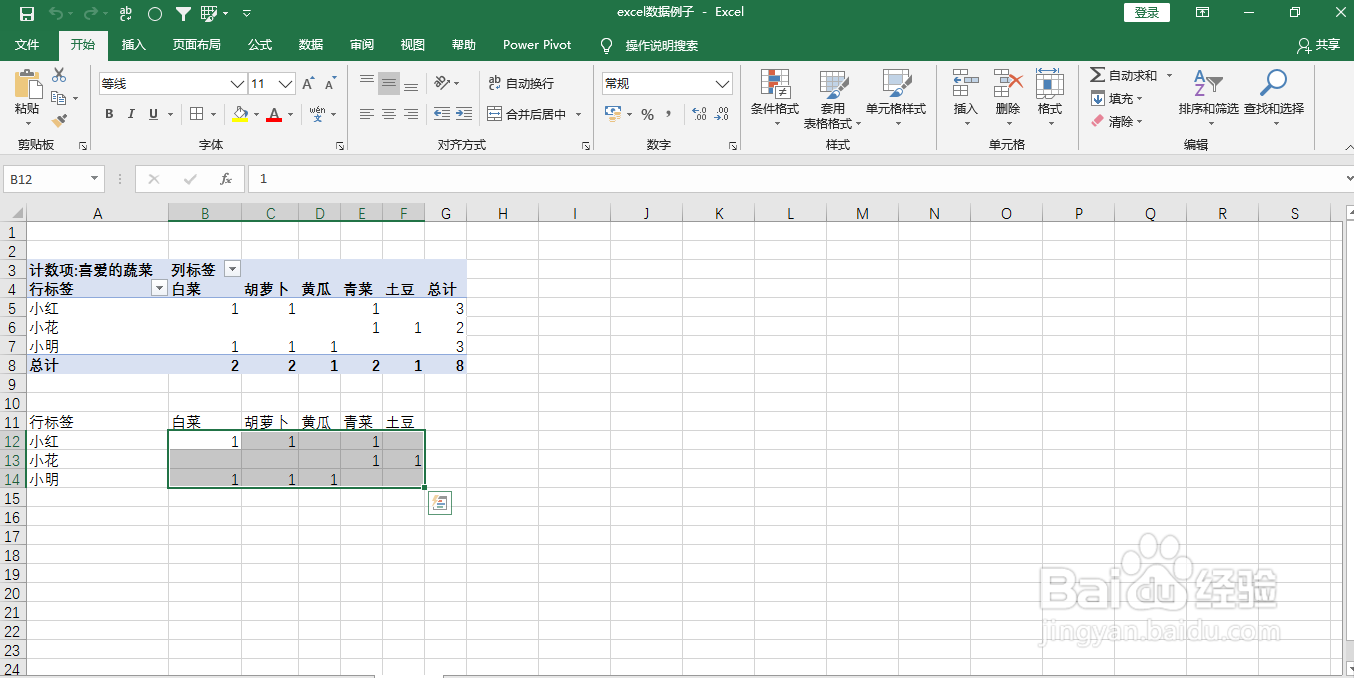The height and width of the screenshot is (678, 1354).
Task: Click the Save icon in quick access toolbar
Action: pyautogui.click(x=27, y=13)
